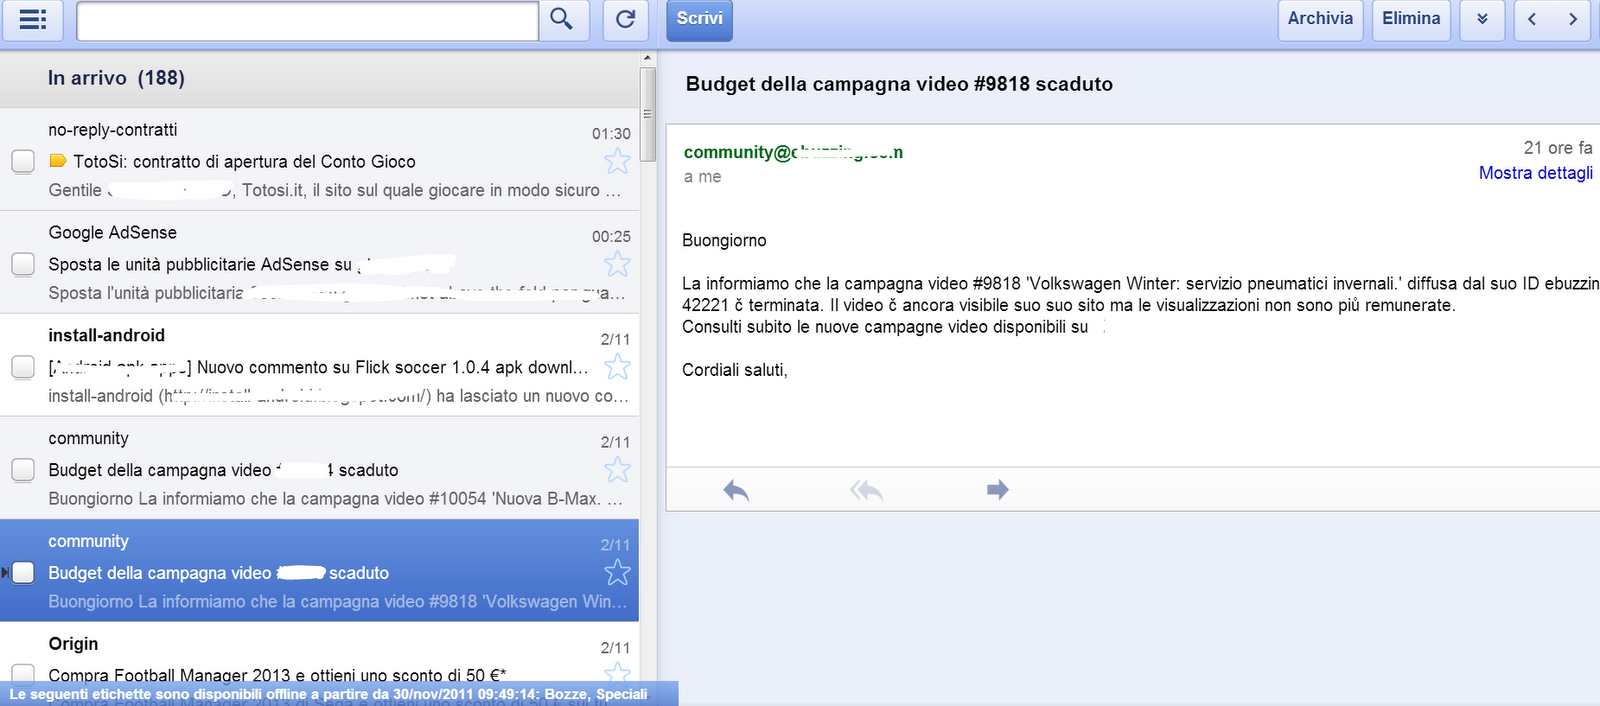Click the sender address community@
The width and height of the screenshot is (1600, 706).
pos(793,152)
